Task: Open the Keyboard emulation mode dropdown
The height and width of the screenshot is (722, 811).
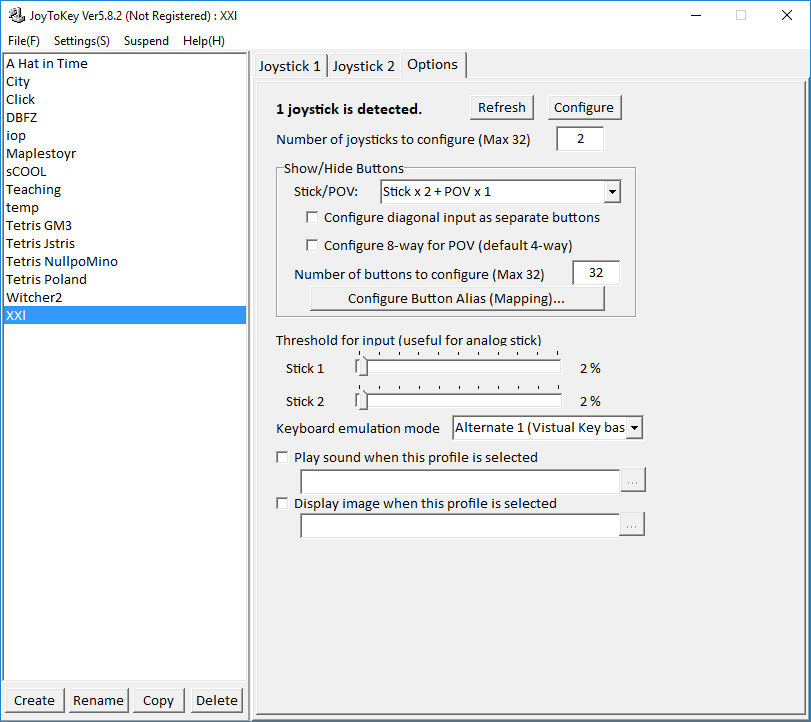Action: 548,428
